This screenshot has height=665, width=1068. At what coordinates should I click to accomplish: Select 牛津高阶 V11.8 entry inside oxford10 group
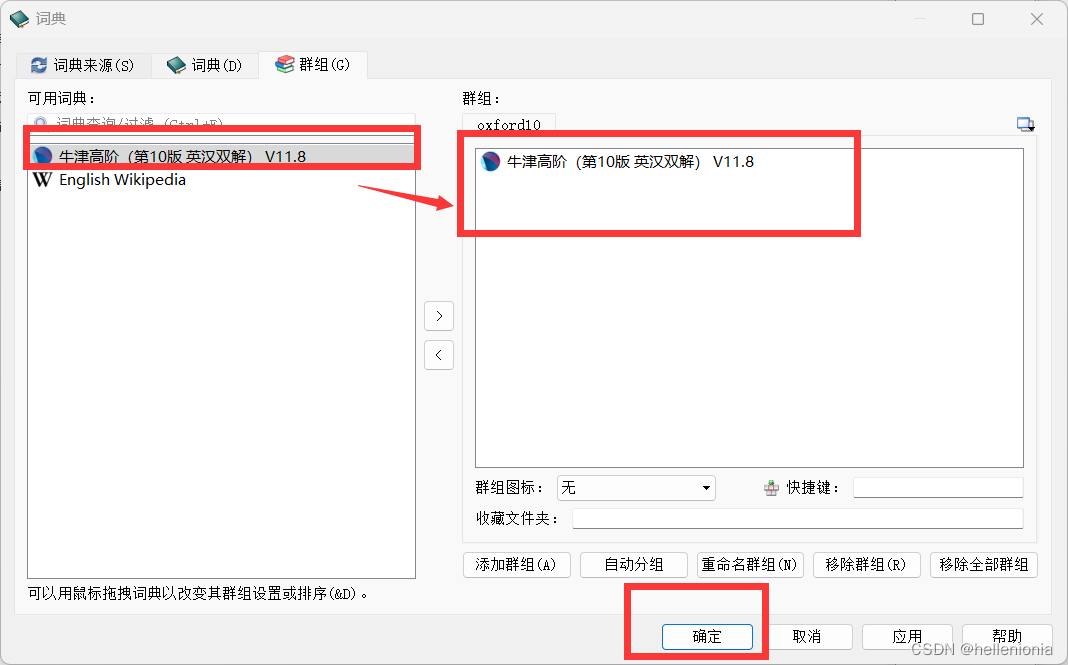[749, 161]
